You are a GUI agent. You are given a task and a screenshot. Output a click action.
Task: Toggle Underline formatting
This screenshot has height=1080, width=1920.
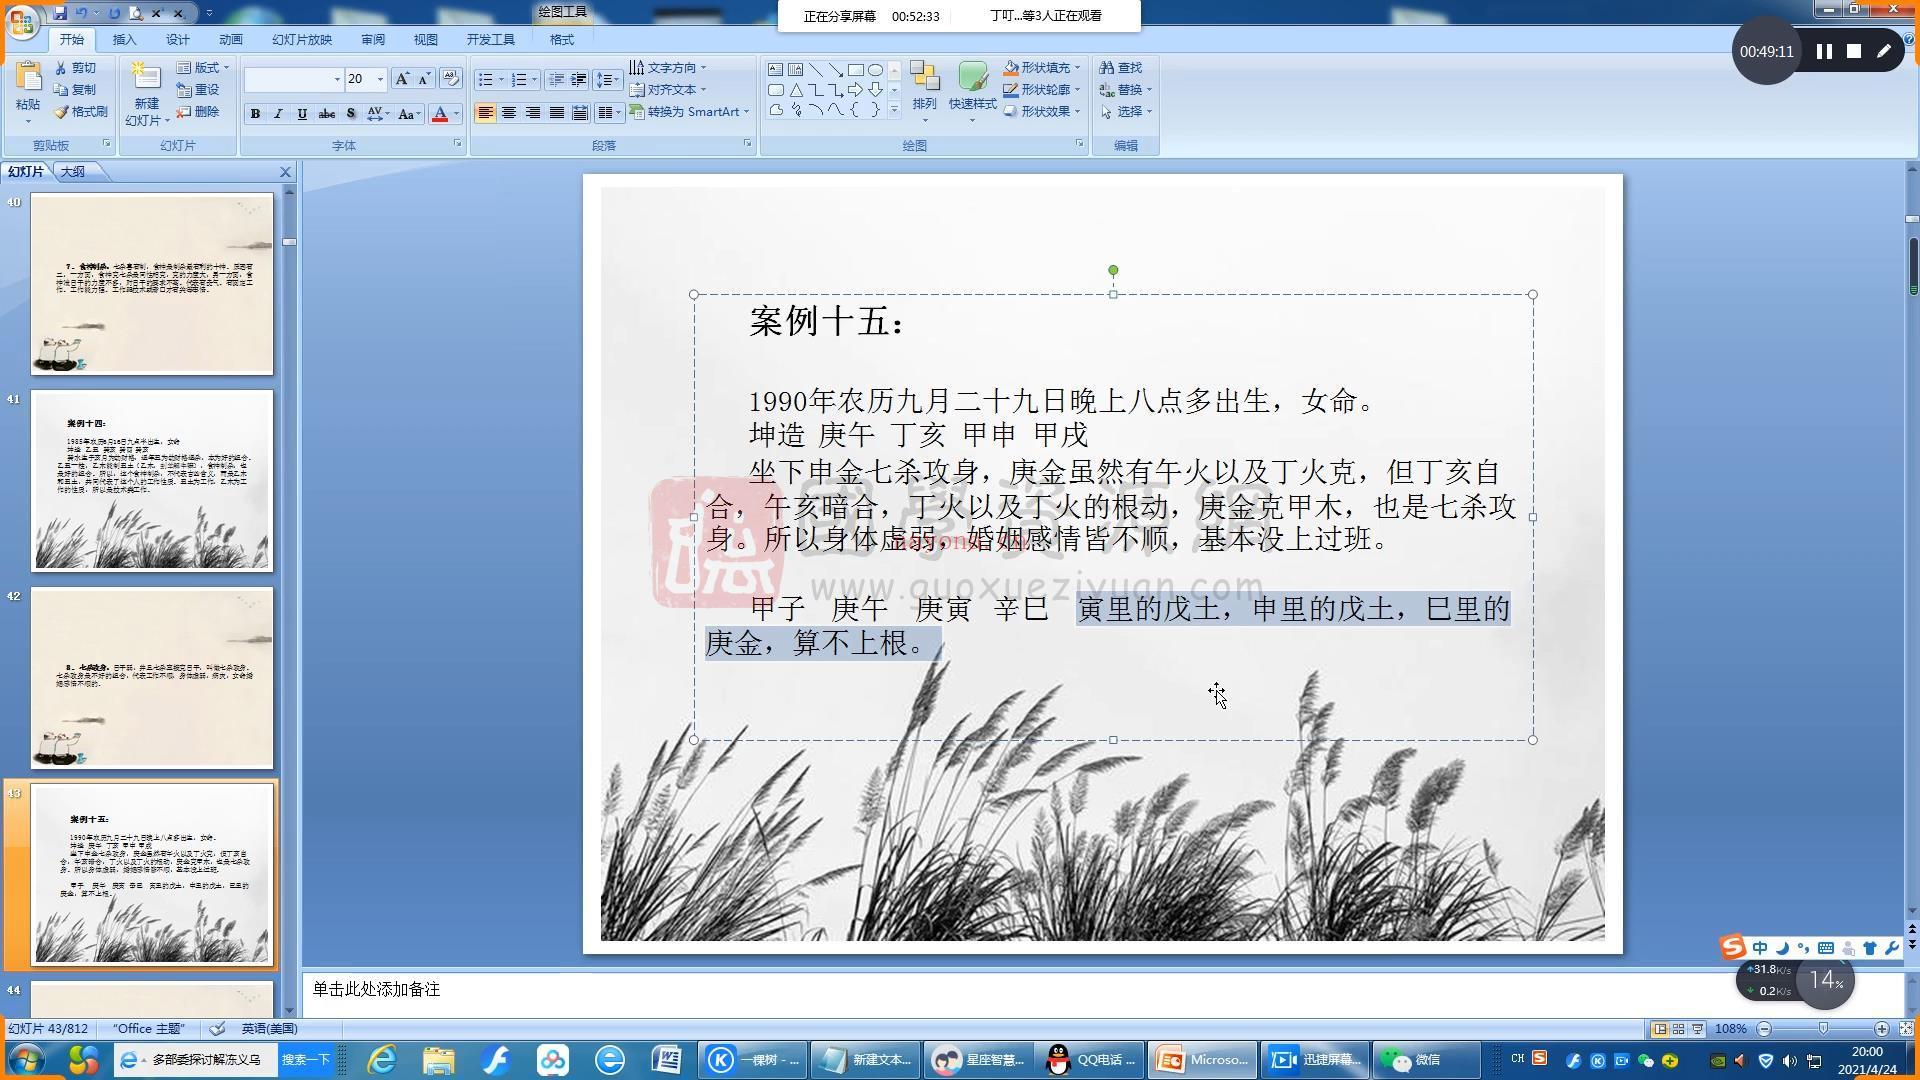pyautogui.click(x=302, y=113)
